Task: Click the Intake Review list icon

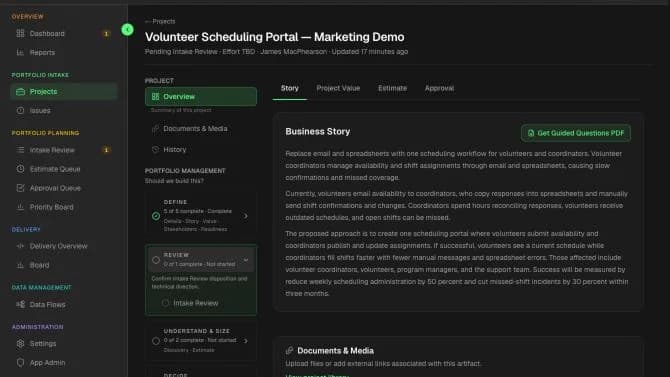Action: pyautogui.click(x=20, y=150)
